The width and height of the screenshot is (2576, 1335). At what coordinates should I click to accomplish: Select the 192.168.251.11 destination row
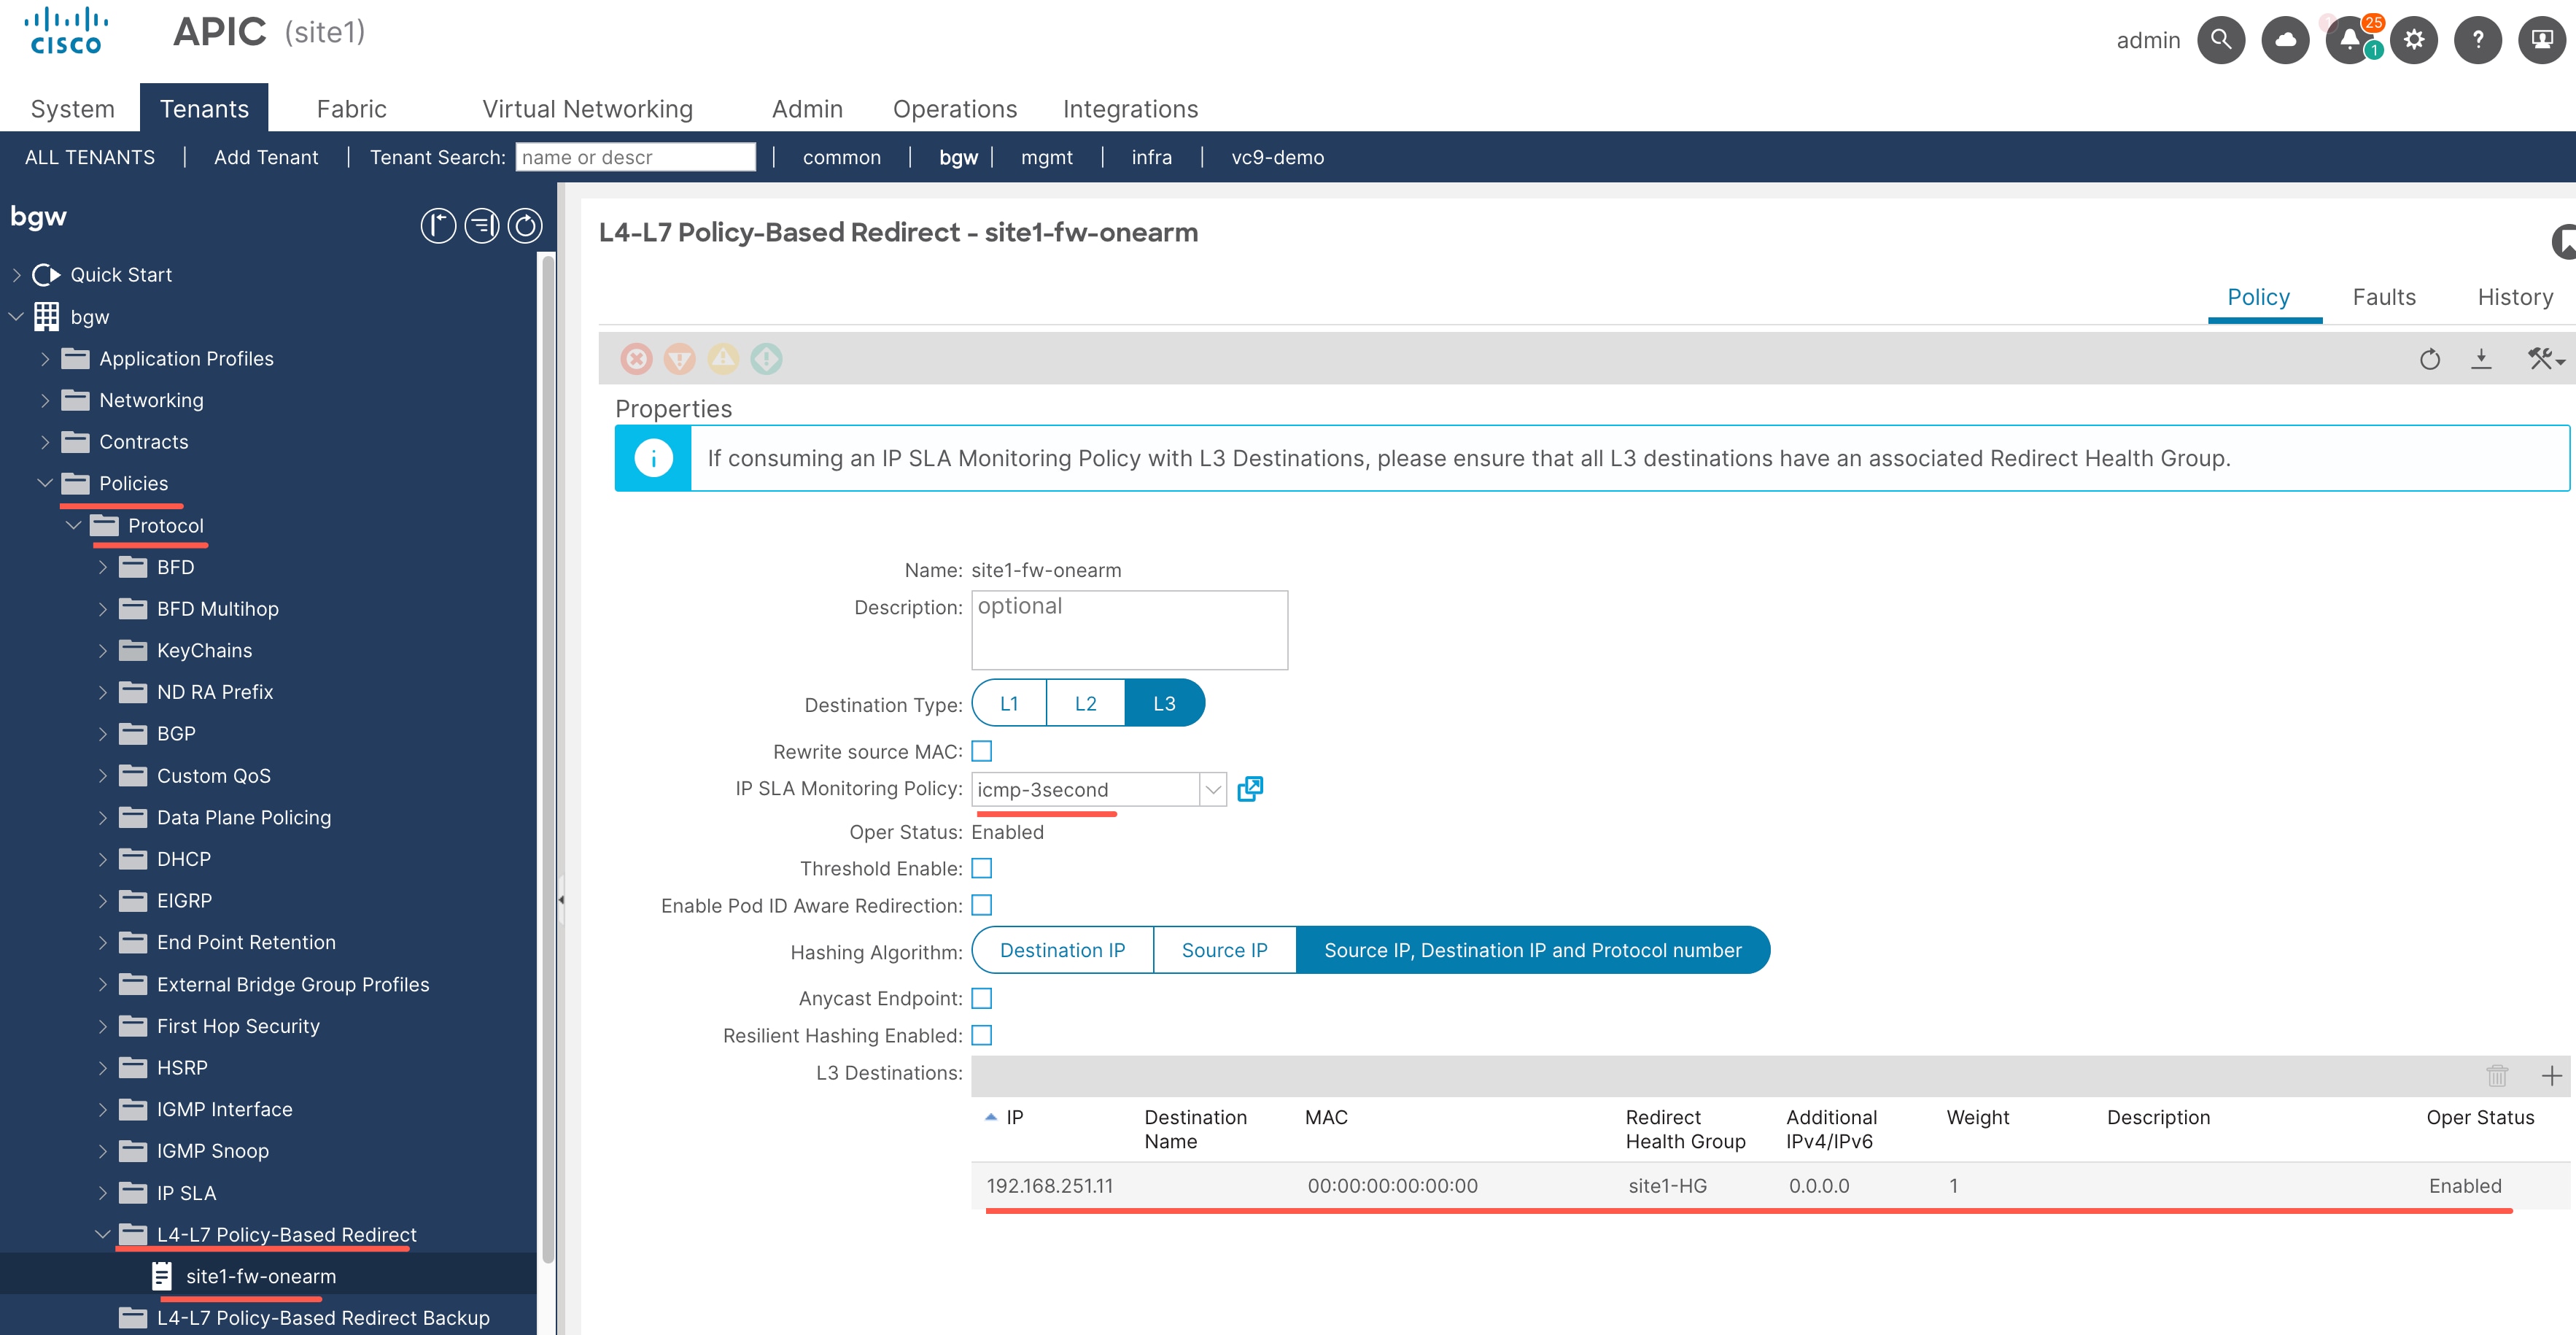point(1770,1186)
